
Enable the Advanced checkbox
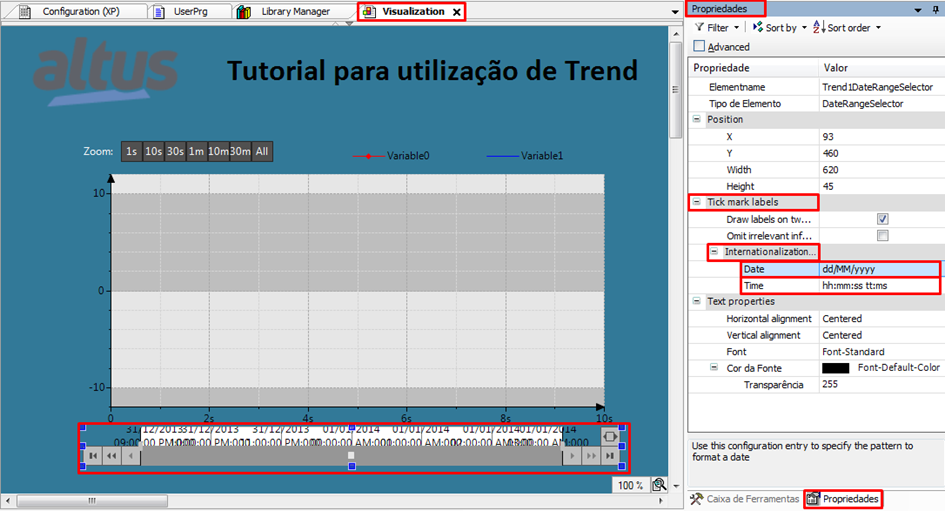(x=699, y=46)
